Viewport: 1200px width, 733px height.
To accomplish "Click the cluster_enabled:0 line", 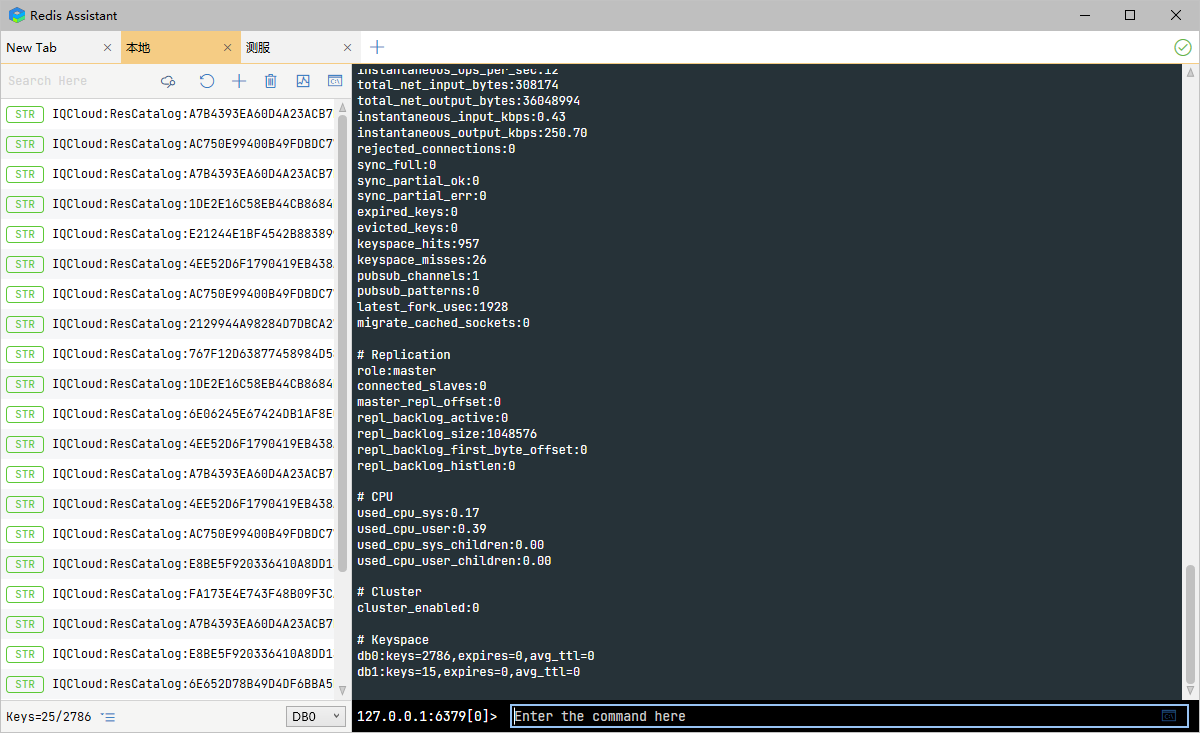I will (418, 608).
